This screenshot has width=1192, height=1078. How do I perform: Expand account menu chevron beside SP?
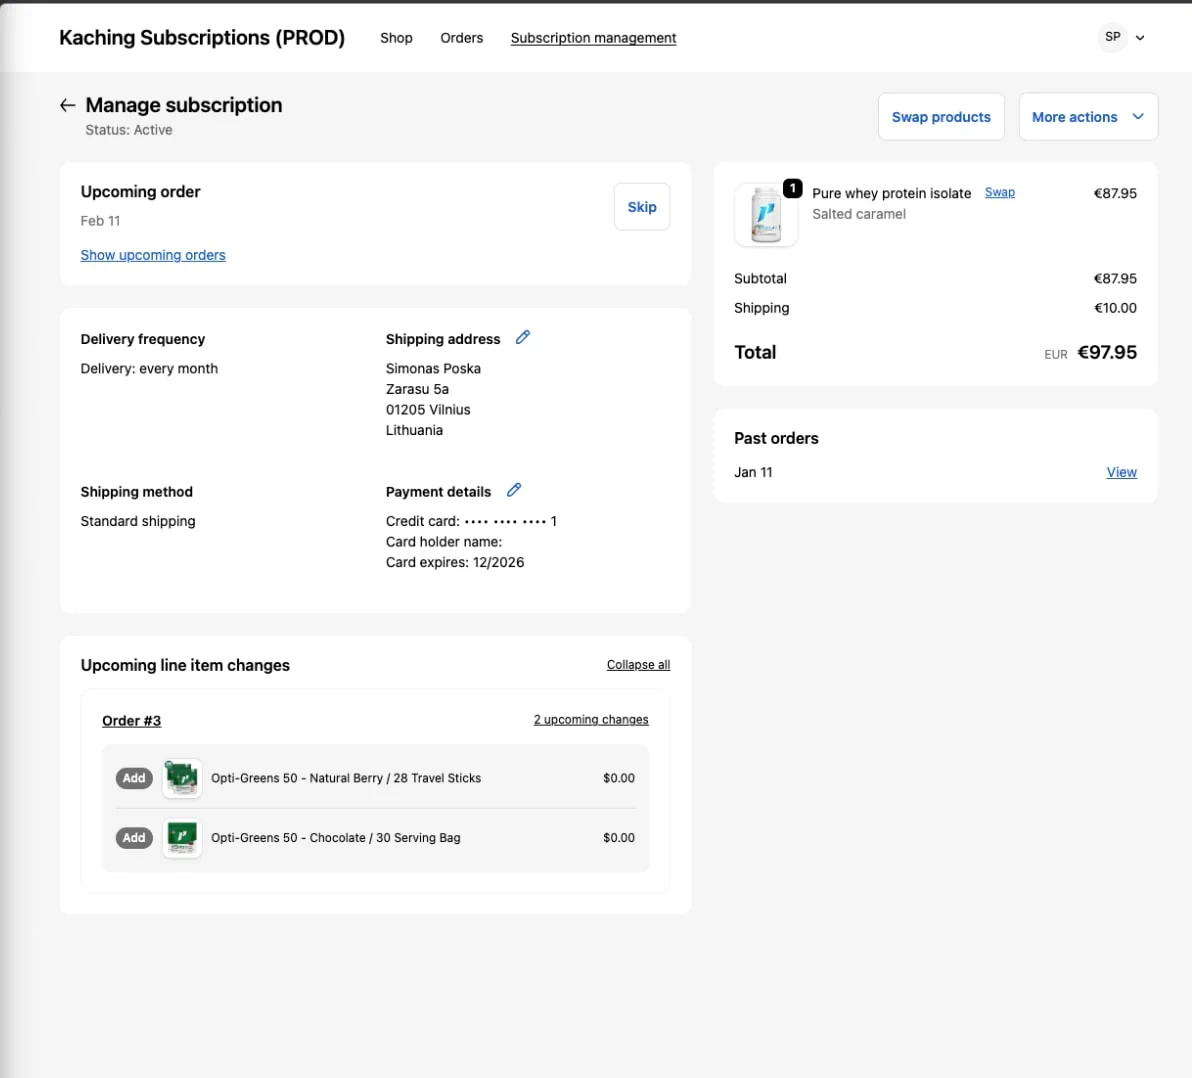click(x=1140, y=38)
